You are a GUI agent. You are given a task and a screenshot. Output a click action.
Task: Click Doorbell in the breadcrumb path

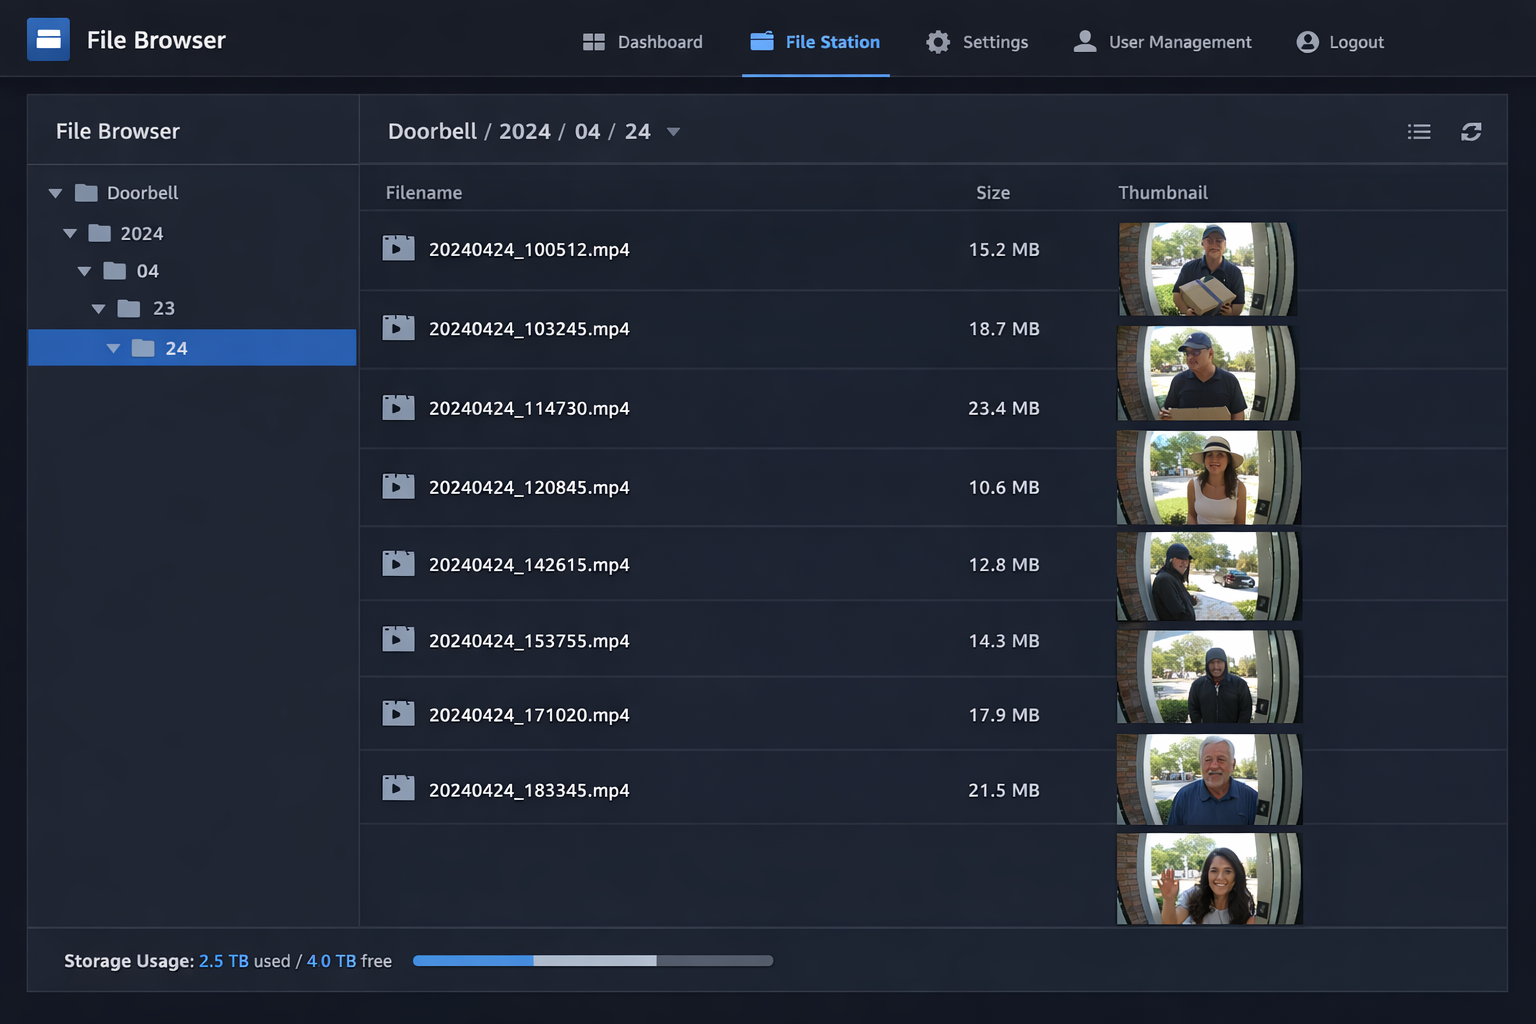tap(432, 131)
